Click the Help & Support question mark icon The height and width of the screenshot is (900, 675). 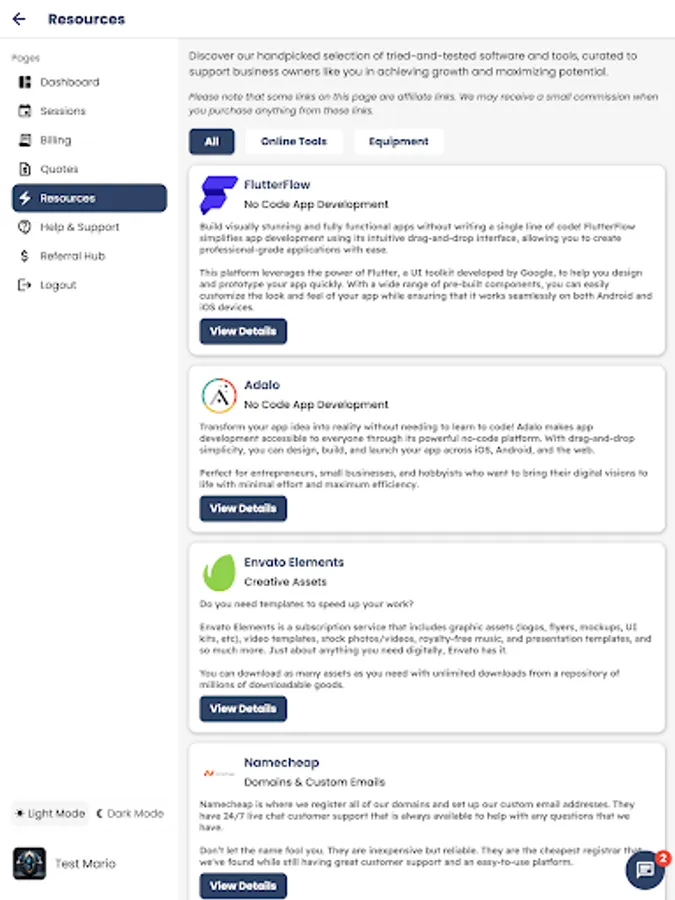27,227
